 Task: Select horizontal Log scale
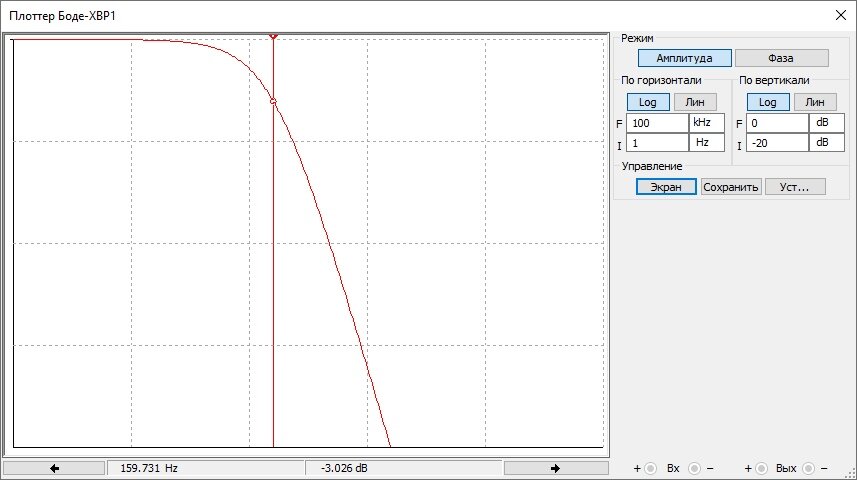pos(648,102)
